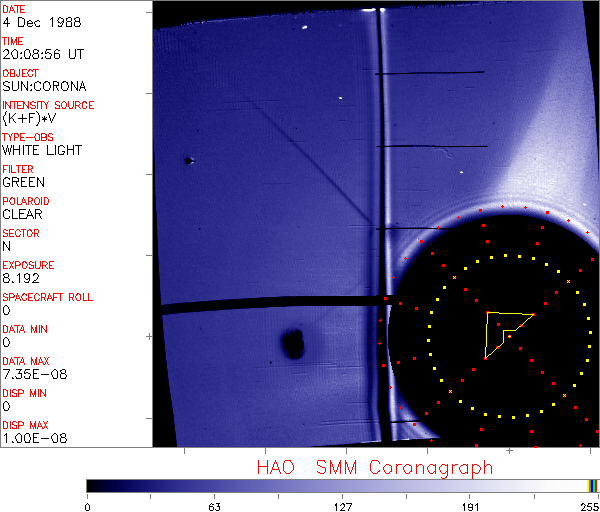Click the "DISP MAX" label
Viewport: 600px width, 512px height.
click(25, 425)
